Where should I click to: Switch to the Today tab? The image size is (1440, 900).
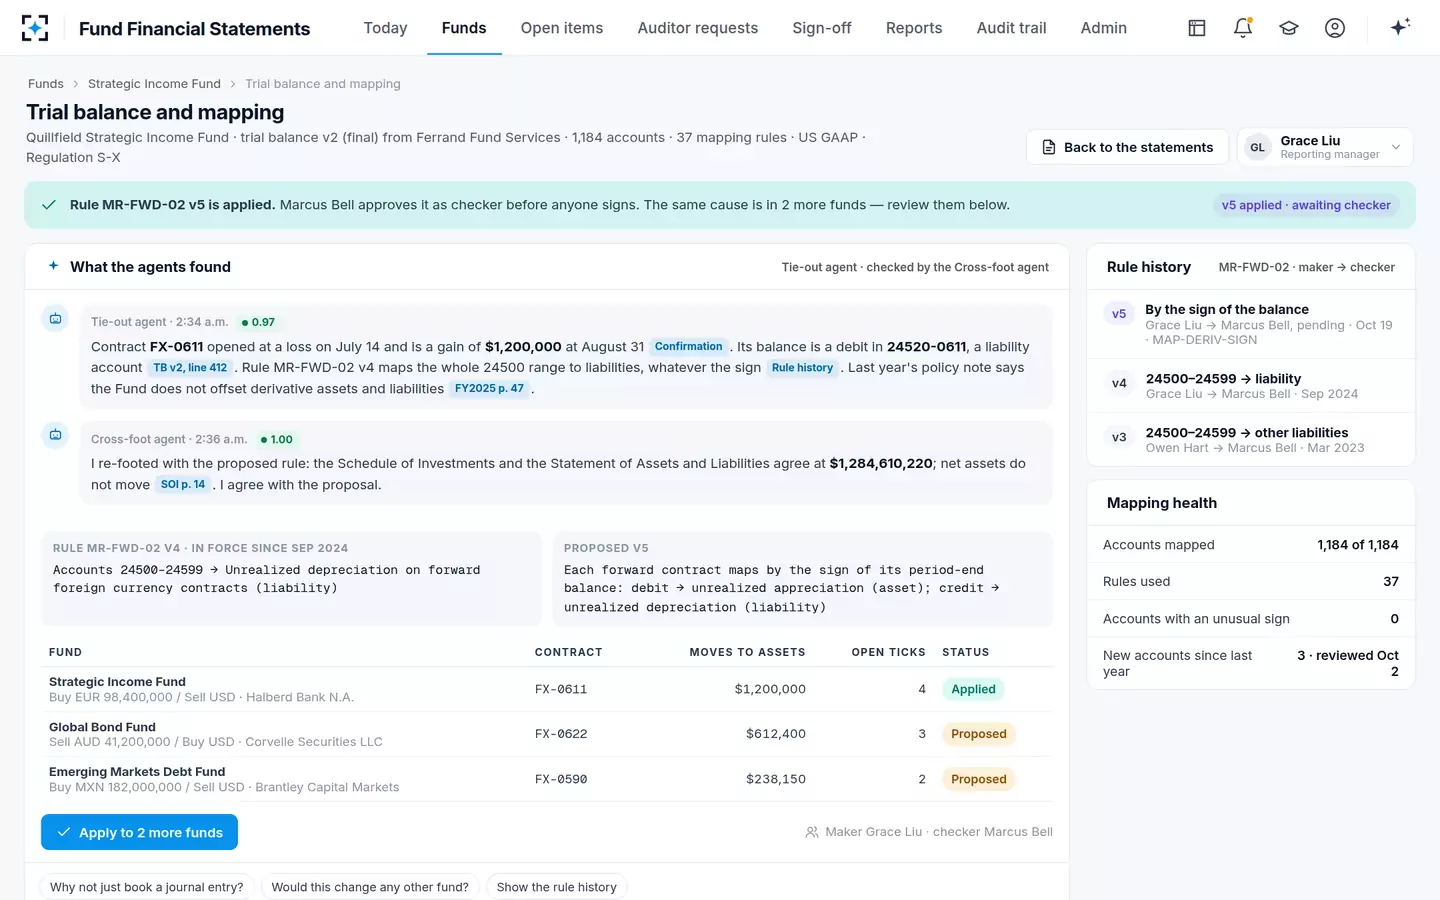385,28
